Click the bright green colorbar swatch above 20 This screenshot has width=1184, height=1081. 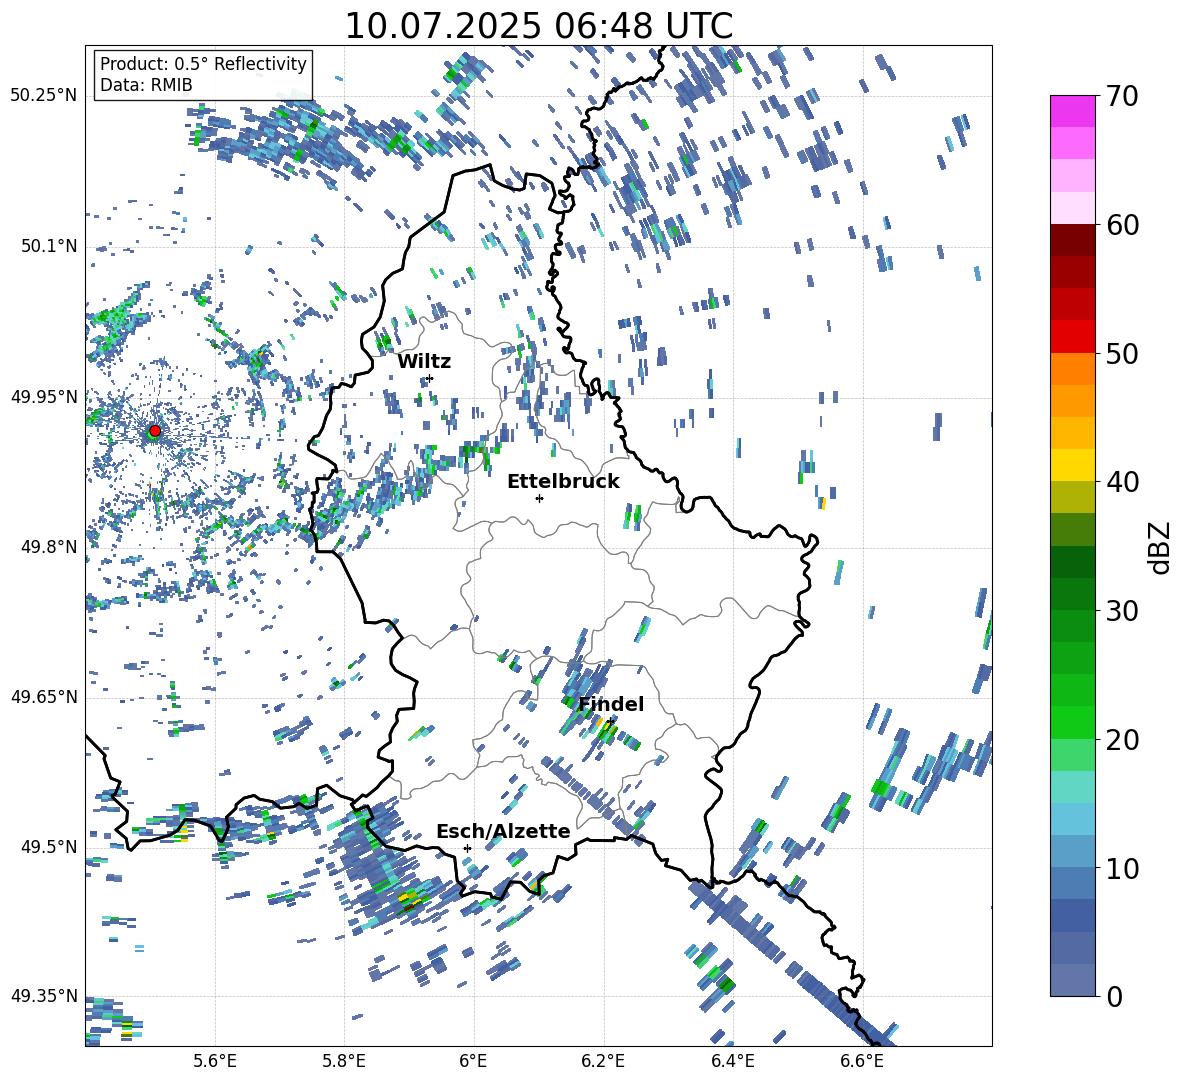(x=1072, y=722)
